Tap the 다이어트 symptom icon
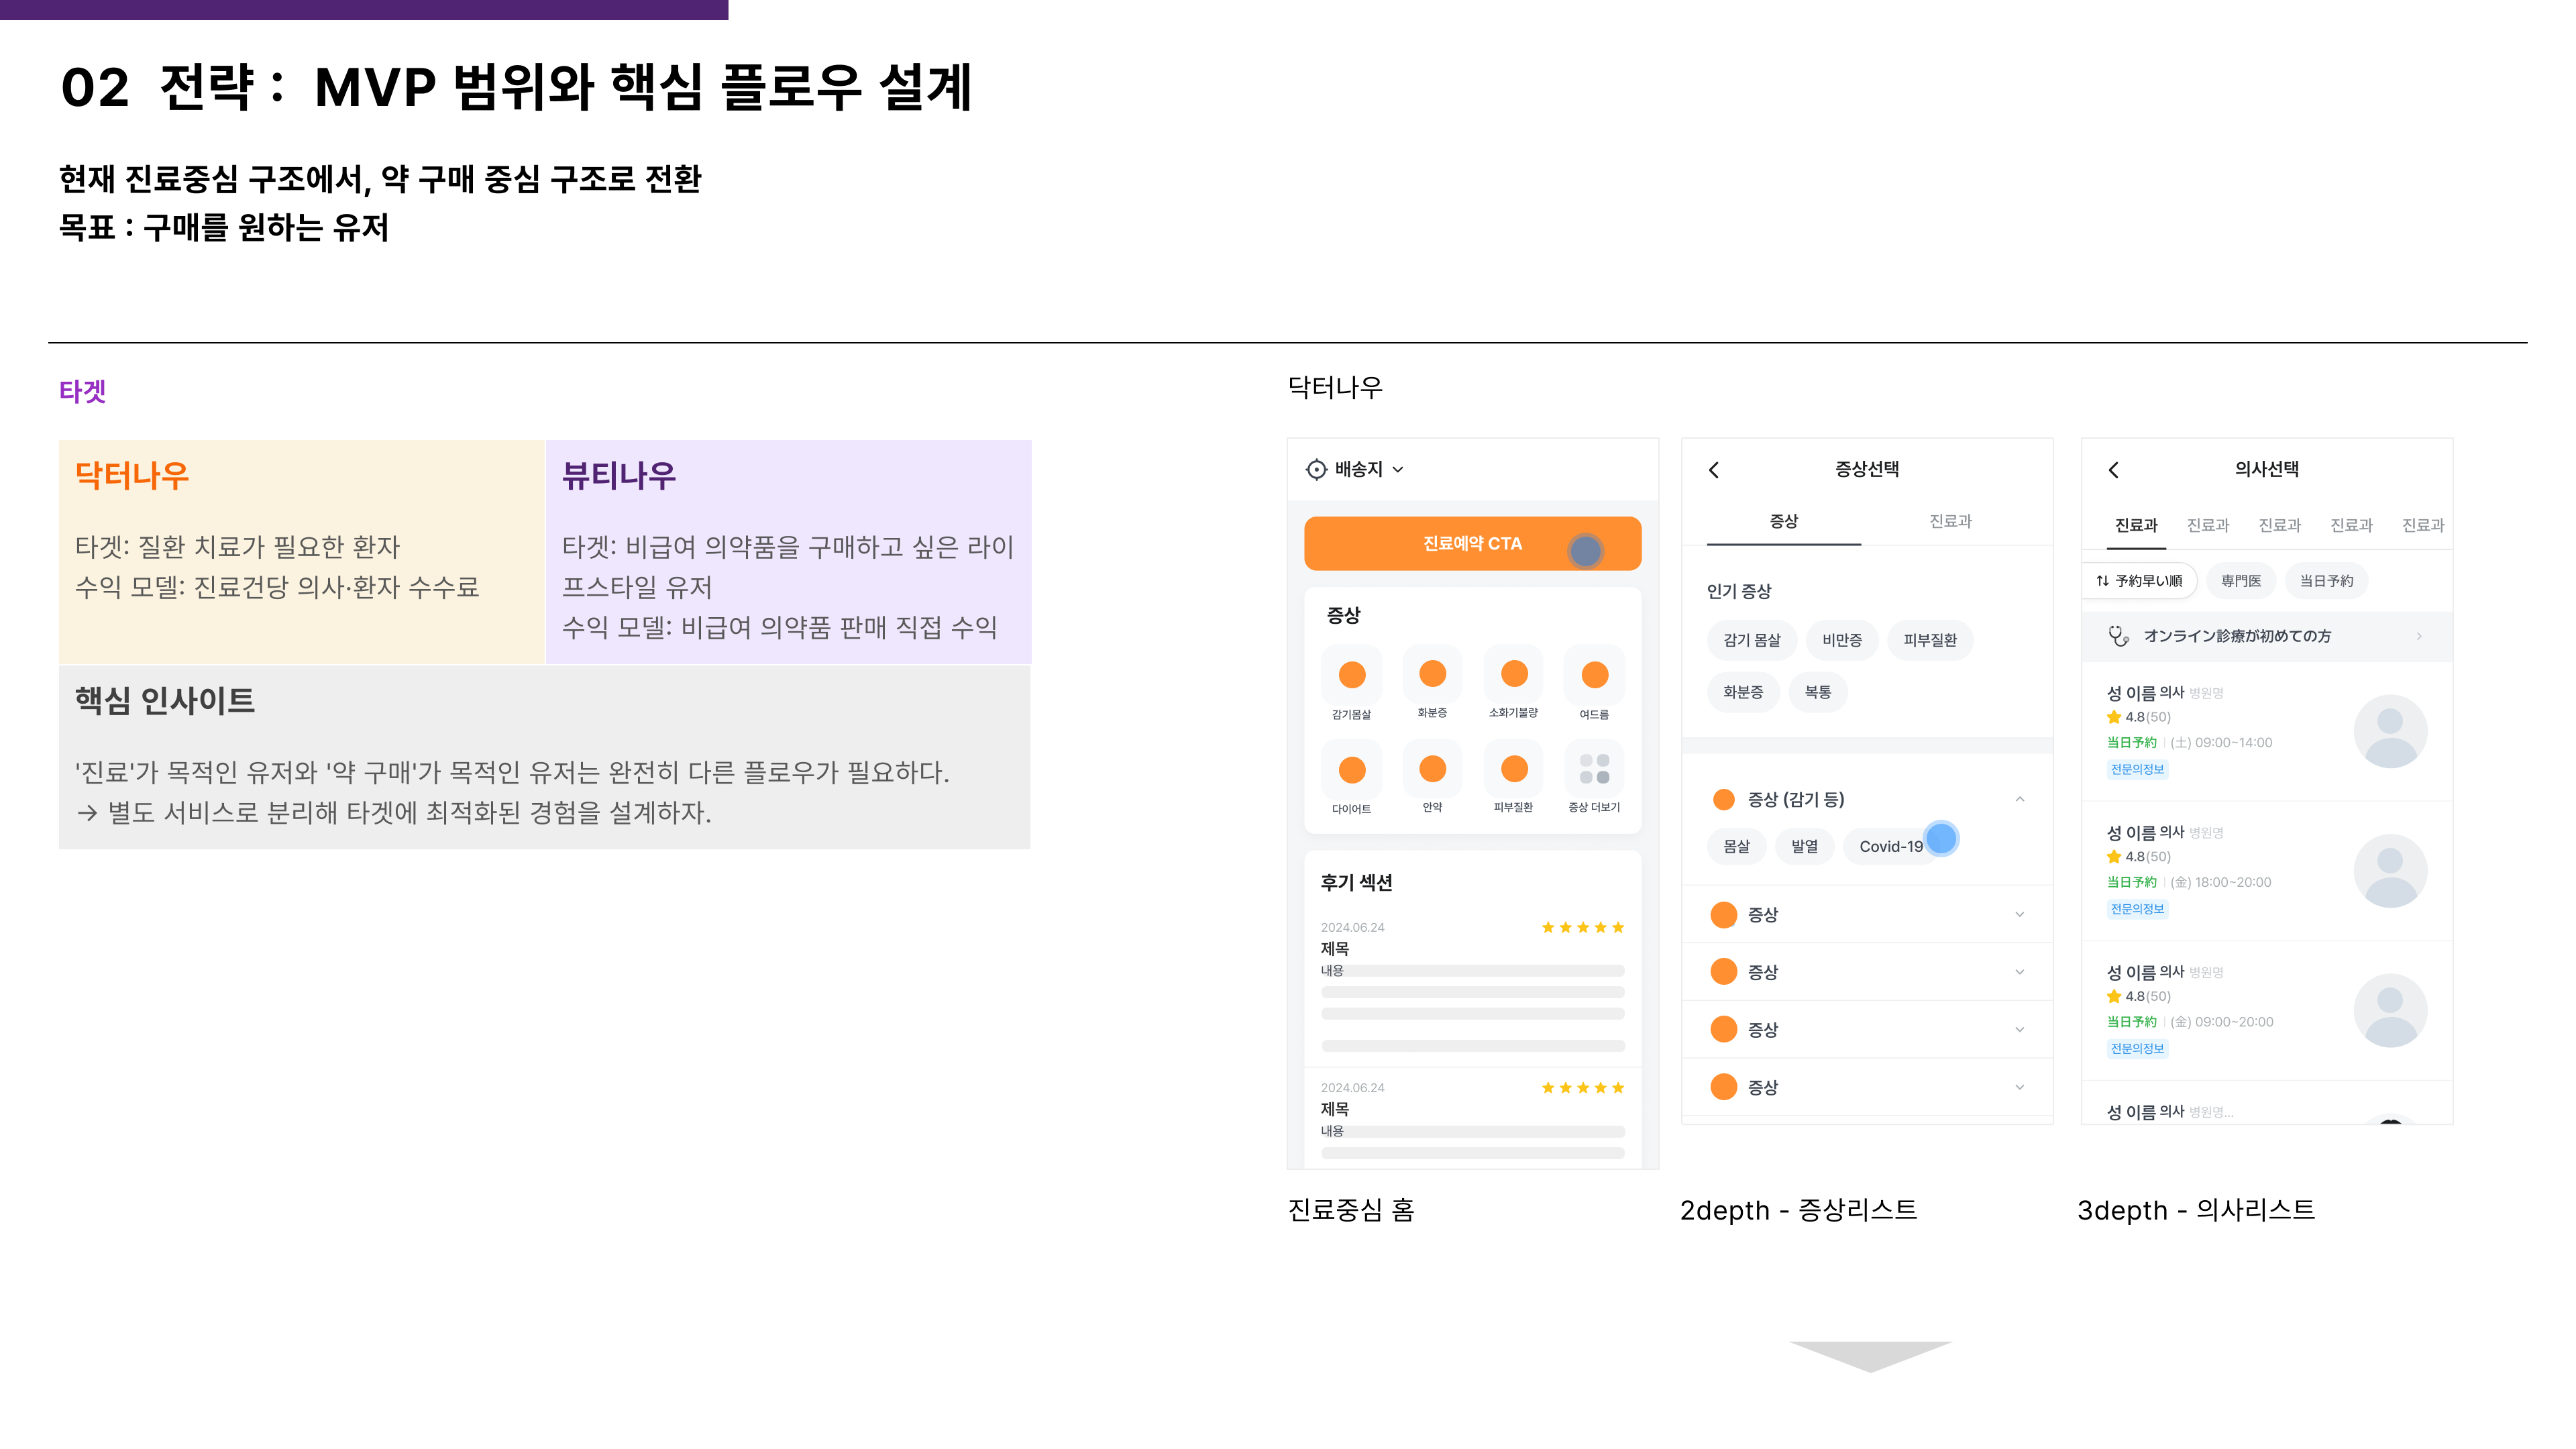The image size is (2576, 1449). (1351, 770)
